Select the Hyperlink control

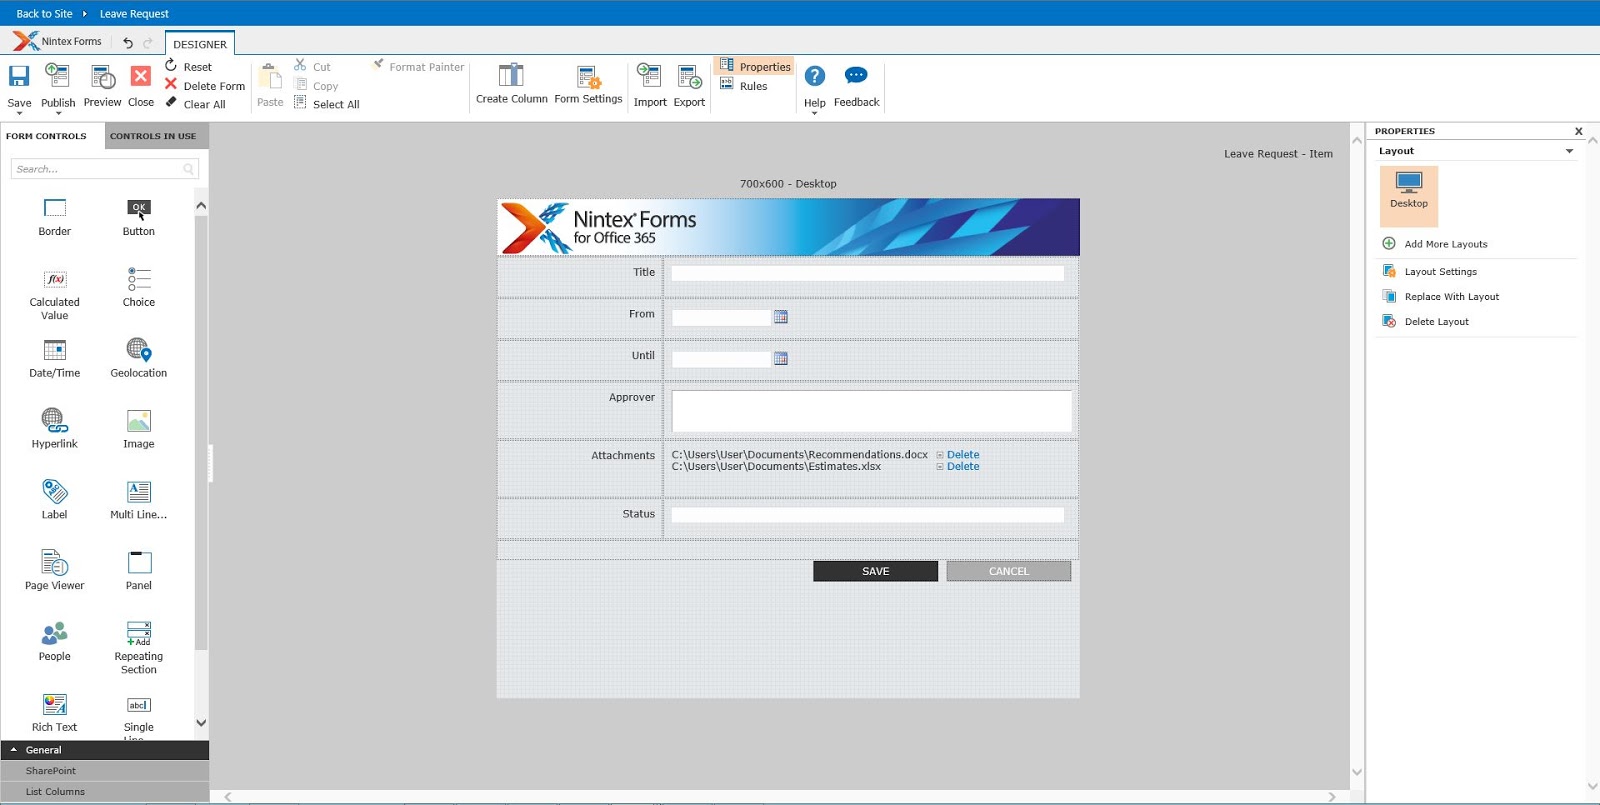click(x=55, y=429)
